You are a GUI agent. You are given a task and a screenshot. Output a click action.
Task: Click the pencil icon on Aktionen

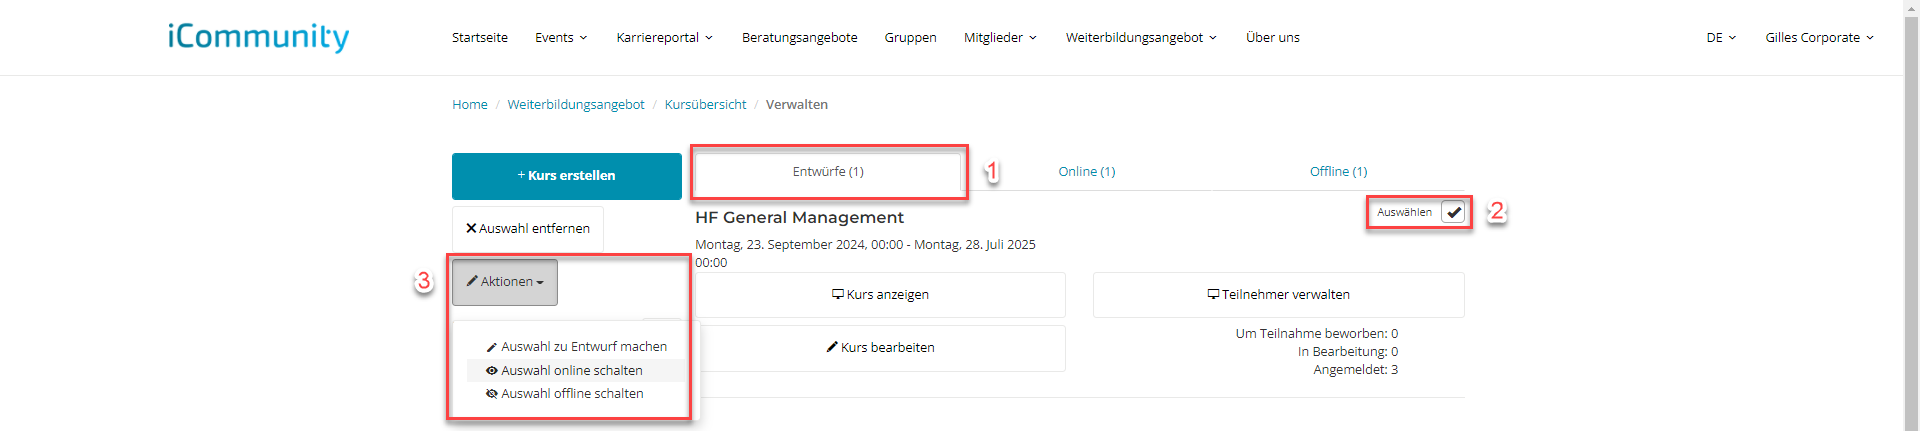coord(472,281)
